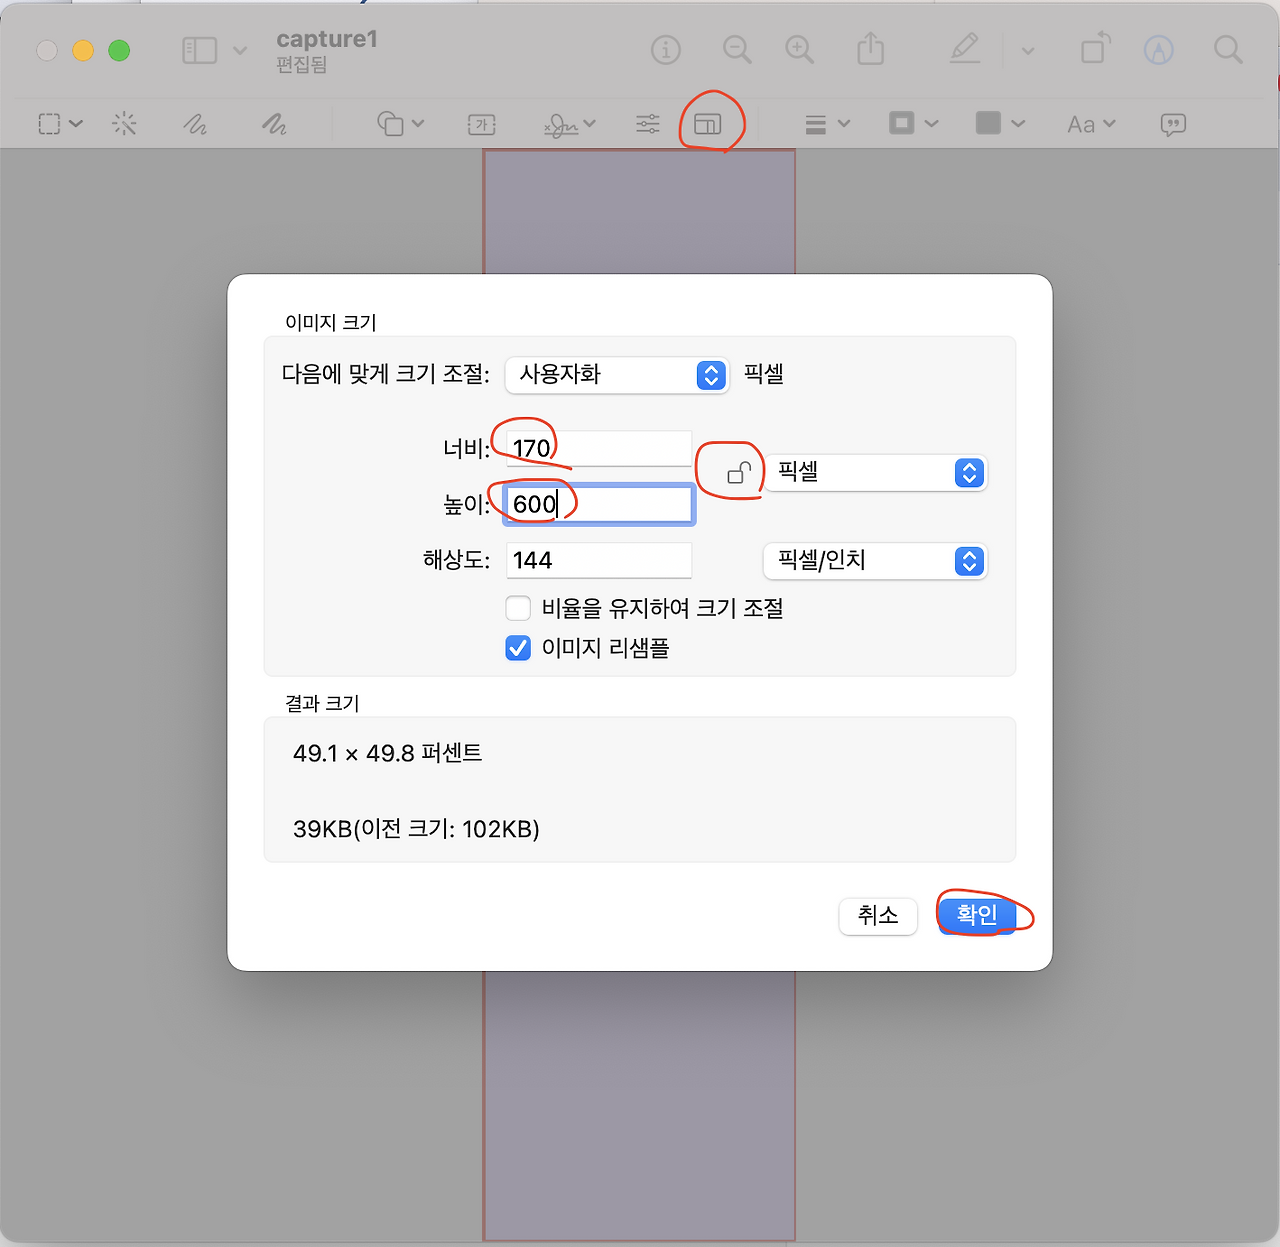This screenshot has width=1280, height=1247.
Task: Open the Shapes tool menu
Action: point(400,124)
